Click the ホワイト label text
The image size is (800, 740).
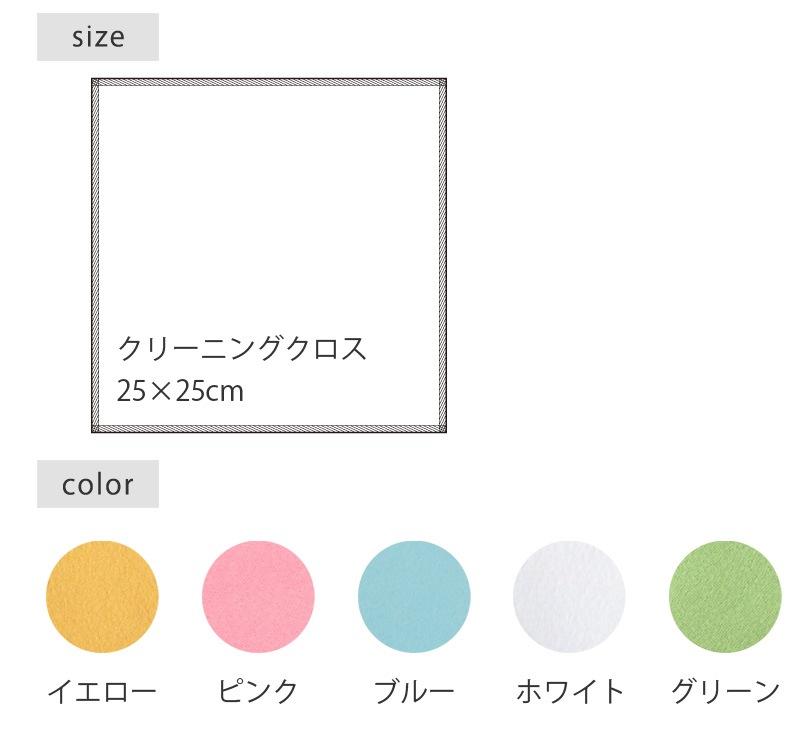570,691
